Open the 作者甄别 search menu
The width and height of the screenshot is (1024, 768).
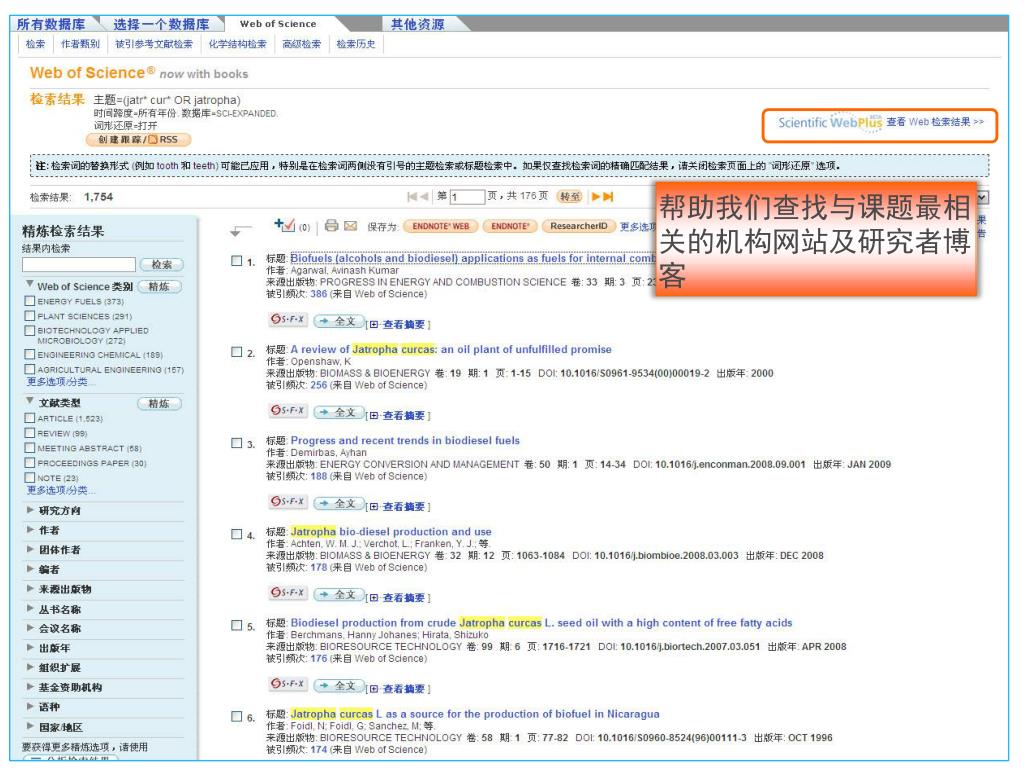[x=80, y=44]
